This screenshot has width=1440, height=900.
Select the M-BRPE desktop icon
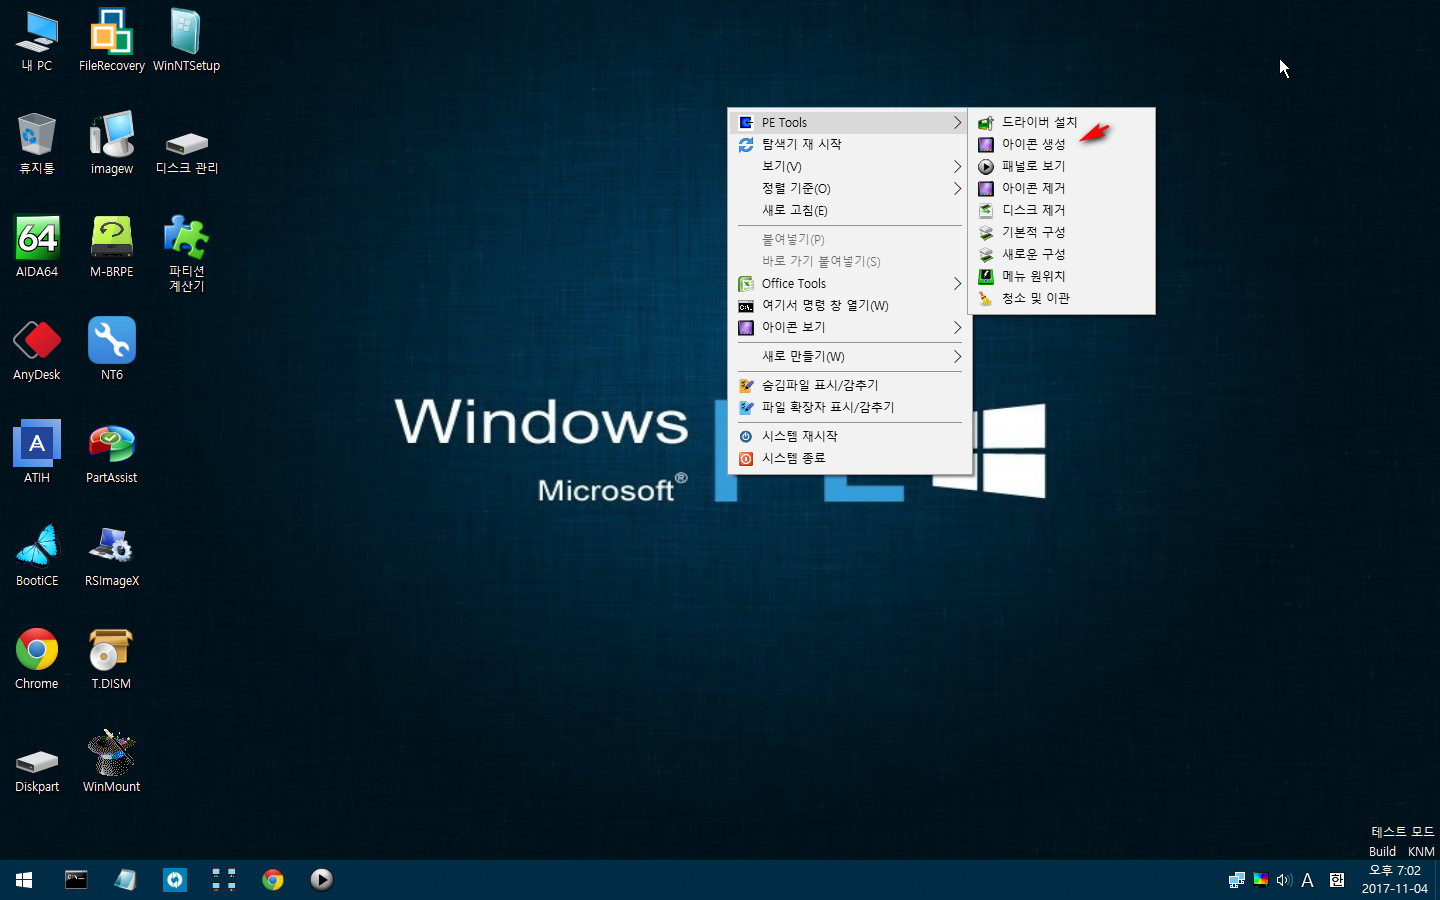[112, 247]
